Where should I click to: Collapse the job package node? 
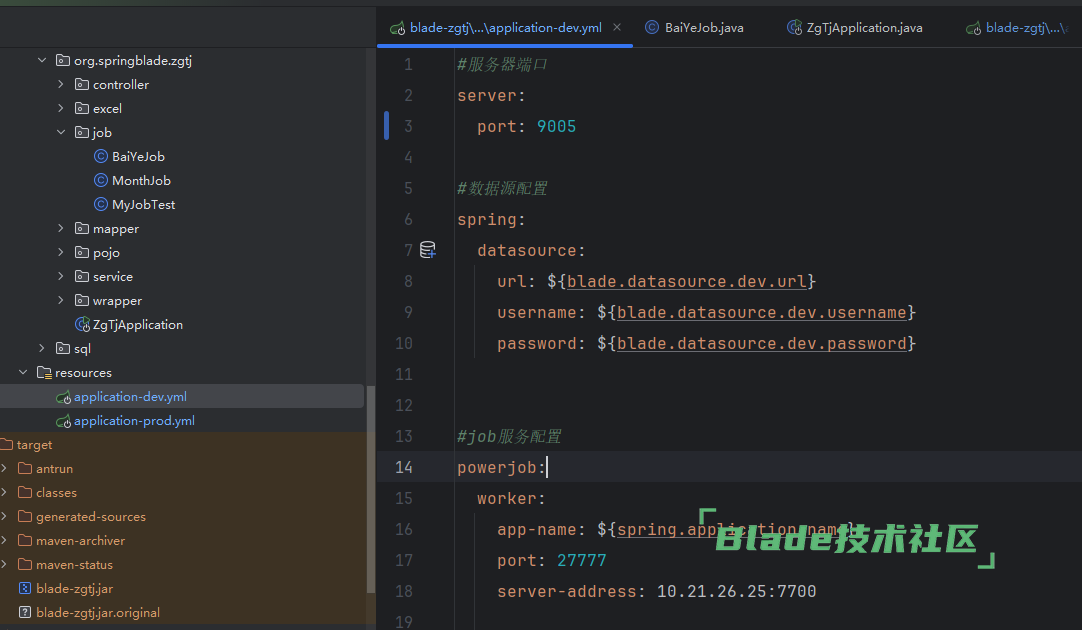tap(61, 132)
